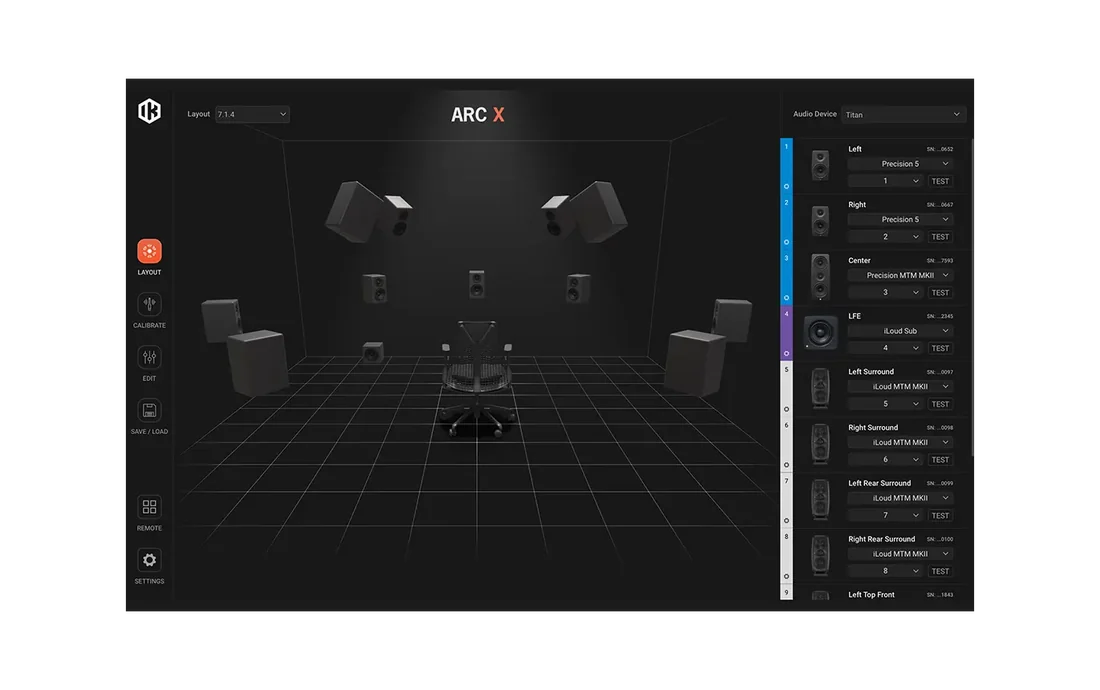Open Left Surround output 5 dropdown
The width and height of the screenshot is (1100, 690).
[885, 404]
